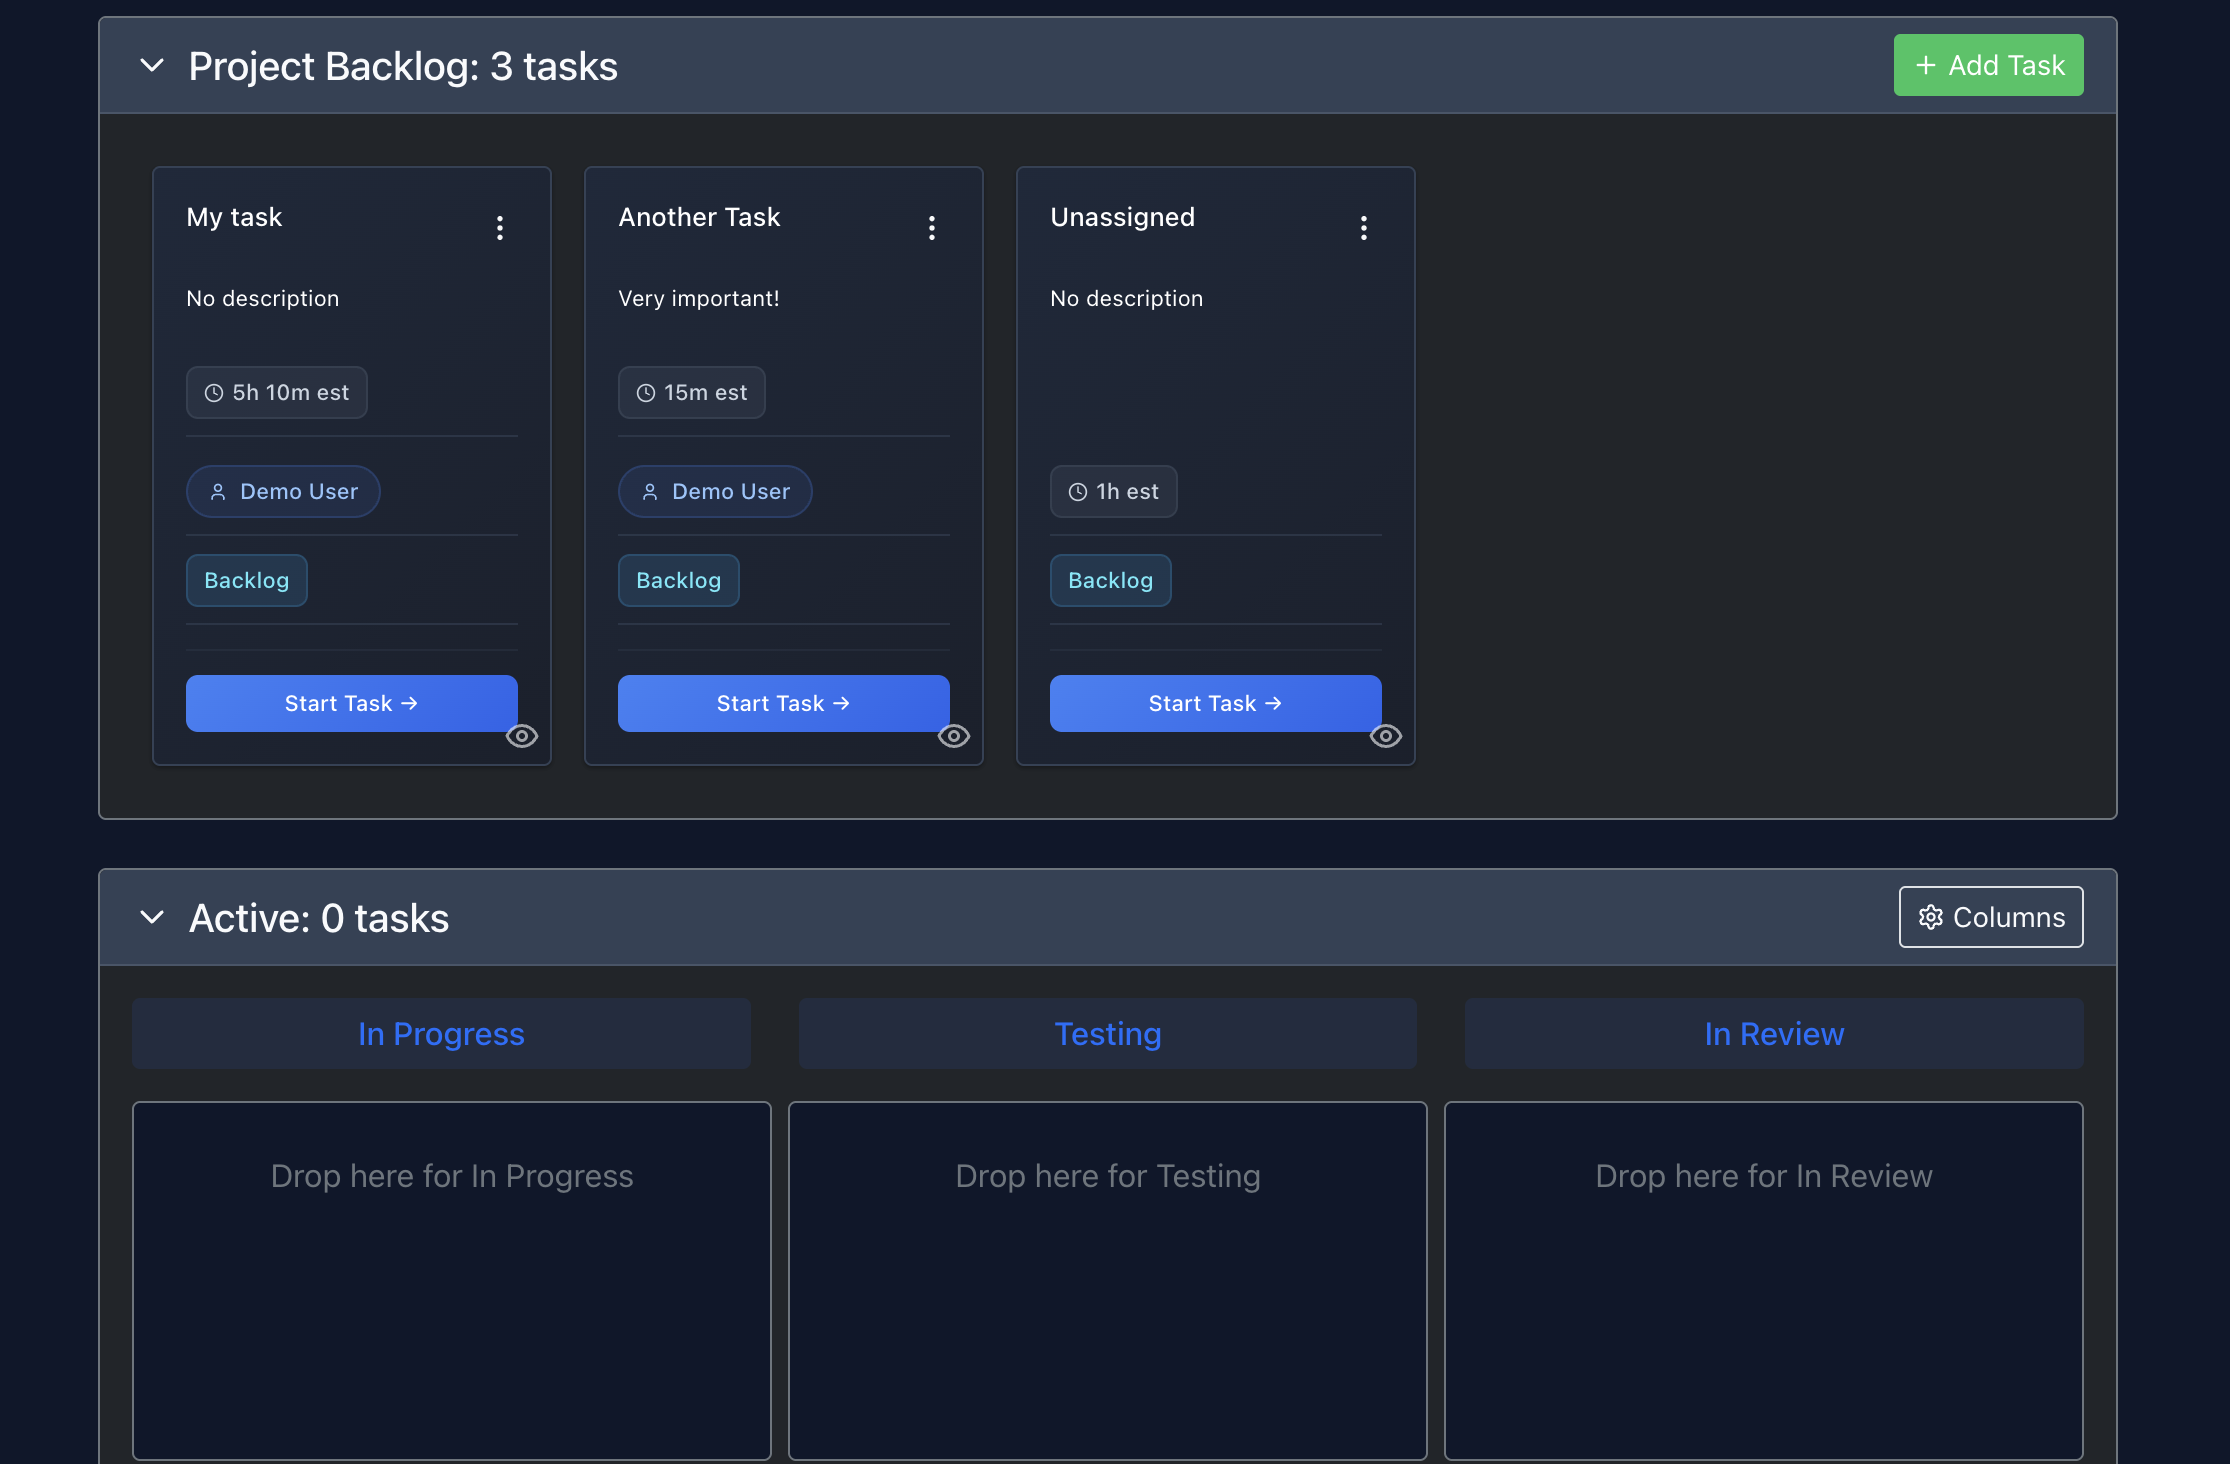Click the clock icon on the 1h estimate badge
2230x1464 pixels.
1077,491
